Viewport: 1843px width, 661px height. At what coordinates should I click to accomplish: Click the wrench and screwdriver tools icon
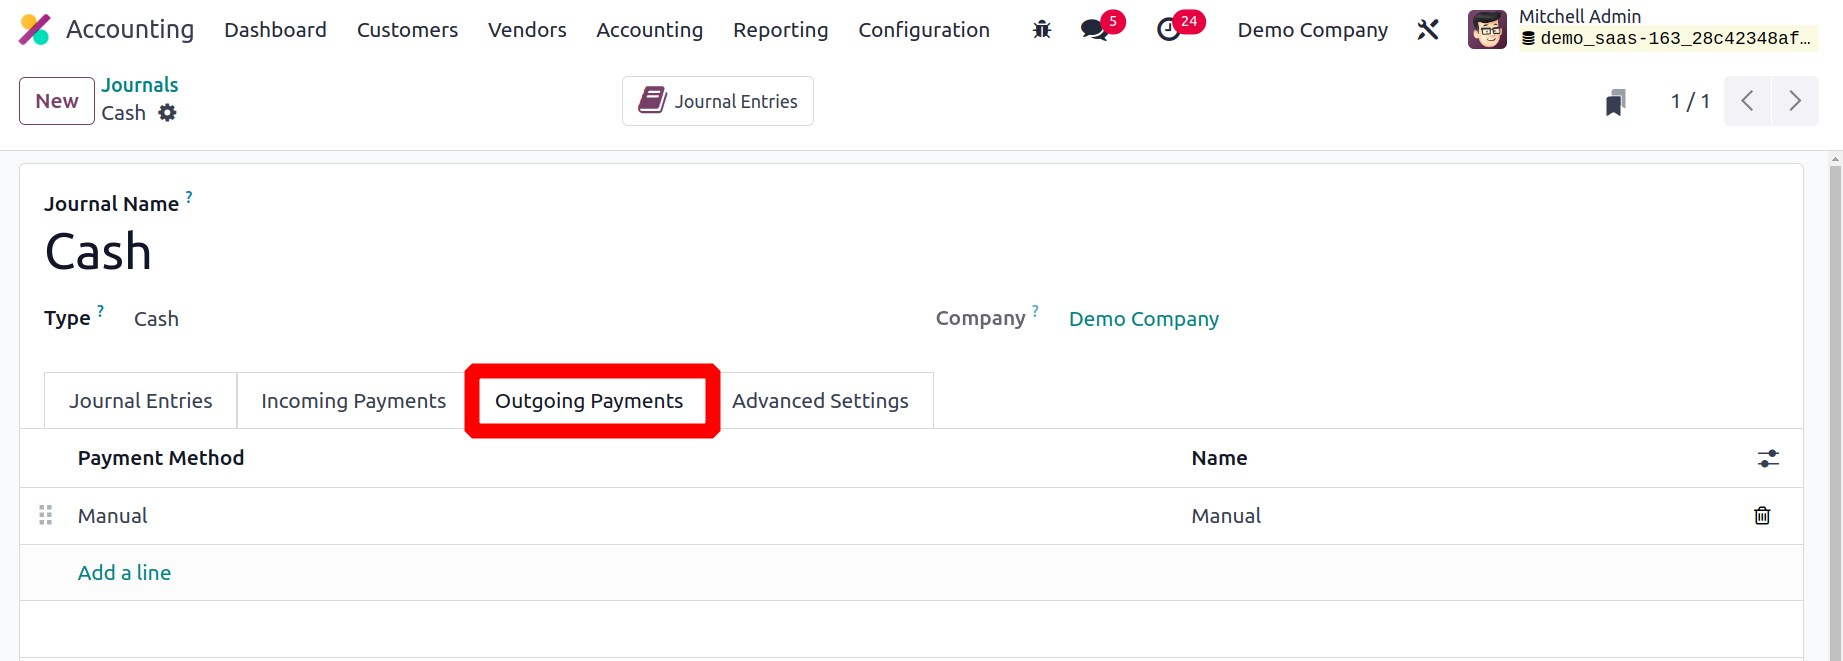(1428, 30)
